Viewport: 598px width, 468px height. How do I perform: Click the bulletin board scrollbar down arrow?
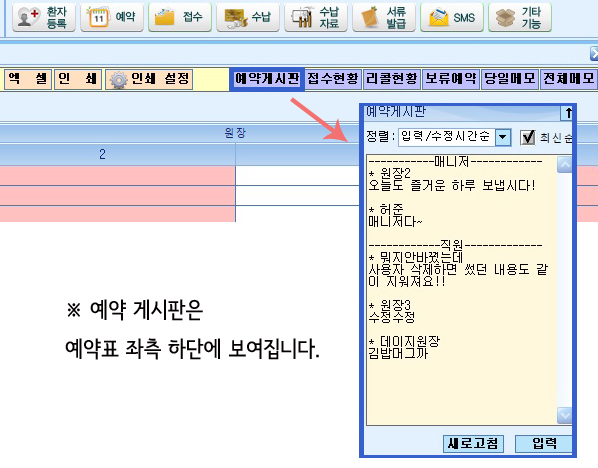coord(564,415)
